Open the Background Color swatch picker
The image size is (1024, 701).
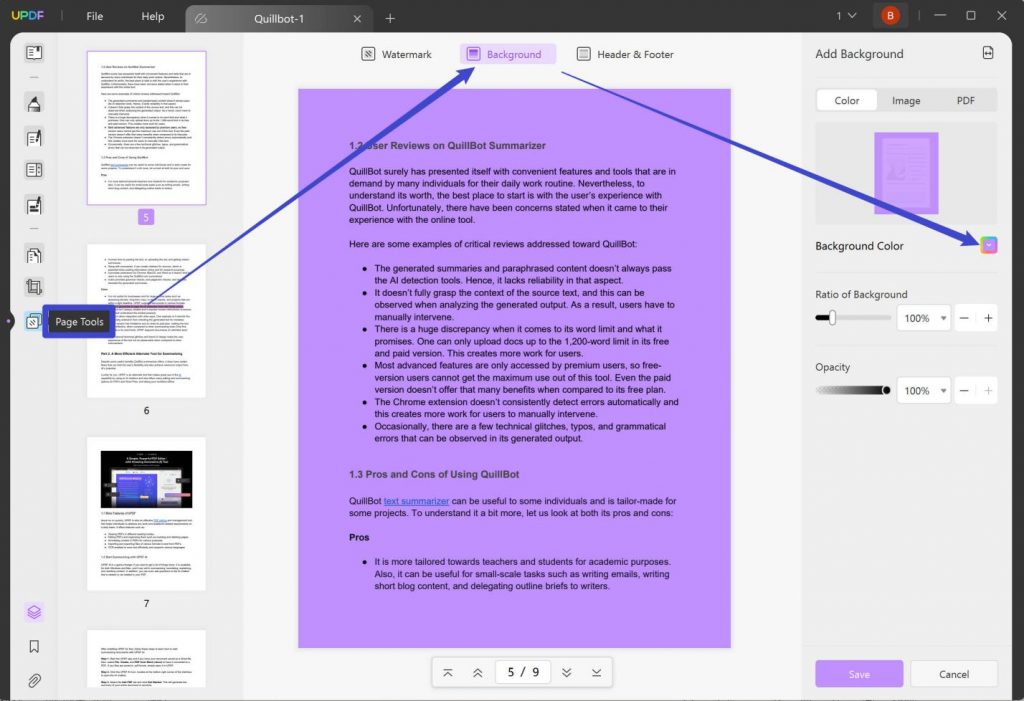click(988, 245)
